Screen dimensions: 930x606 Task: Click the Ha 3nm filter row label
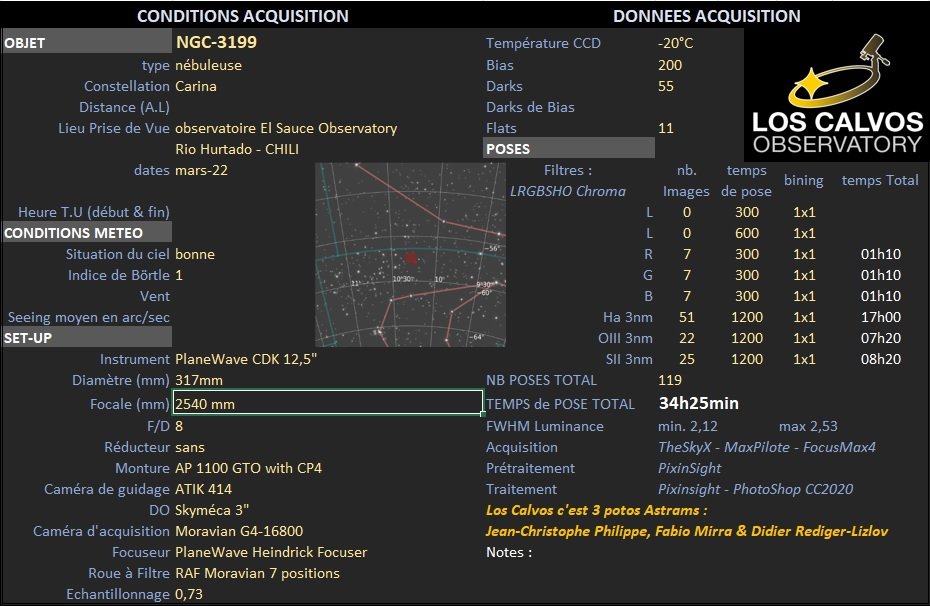(x=628, y=317)
